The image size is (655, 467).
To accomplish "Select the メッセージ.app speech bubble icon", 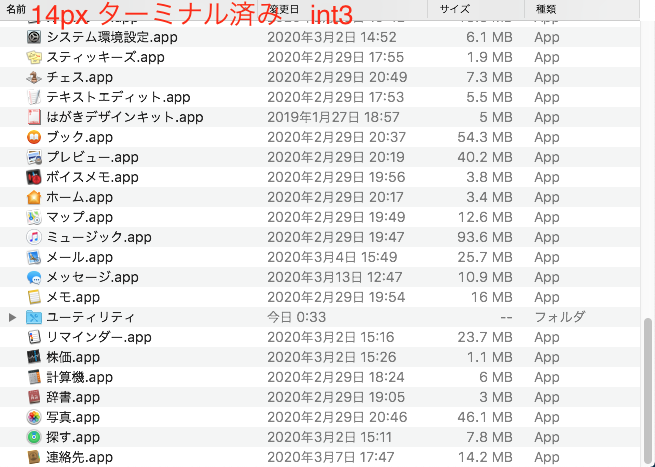I will point(34,277).
